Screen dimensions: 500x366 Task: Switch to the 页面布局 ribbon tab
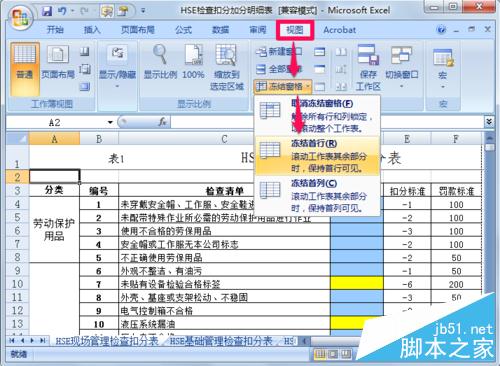138,30
